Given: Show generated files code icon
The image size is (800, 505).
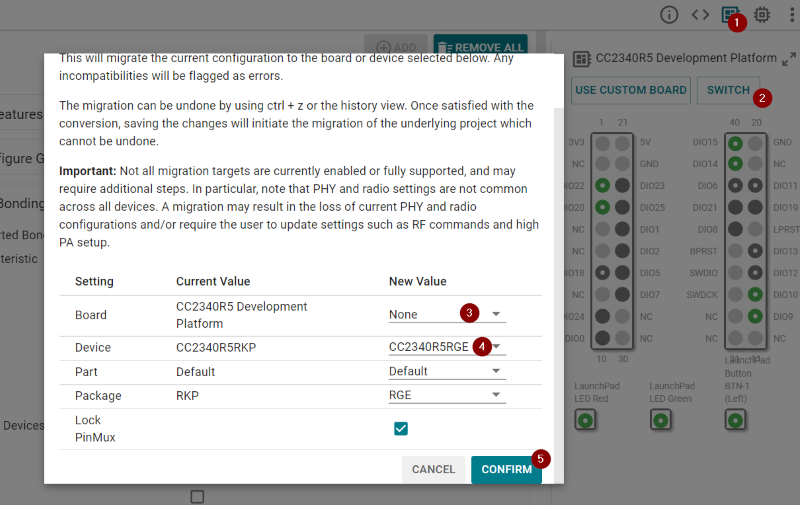Looking at the screenshot, I should (700, 15).
